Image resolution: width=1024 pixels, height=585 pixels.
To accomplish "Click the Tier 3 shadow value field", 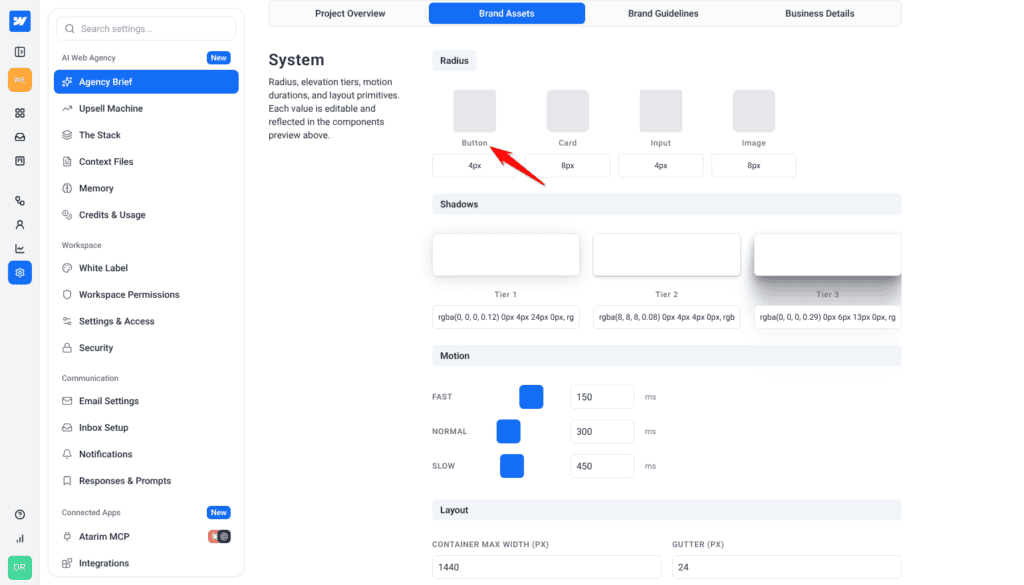I will click(x=827, y=317).
